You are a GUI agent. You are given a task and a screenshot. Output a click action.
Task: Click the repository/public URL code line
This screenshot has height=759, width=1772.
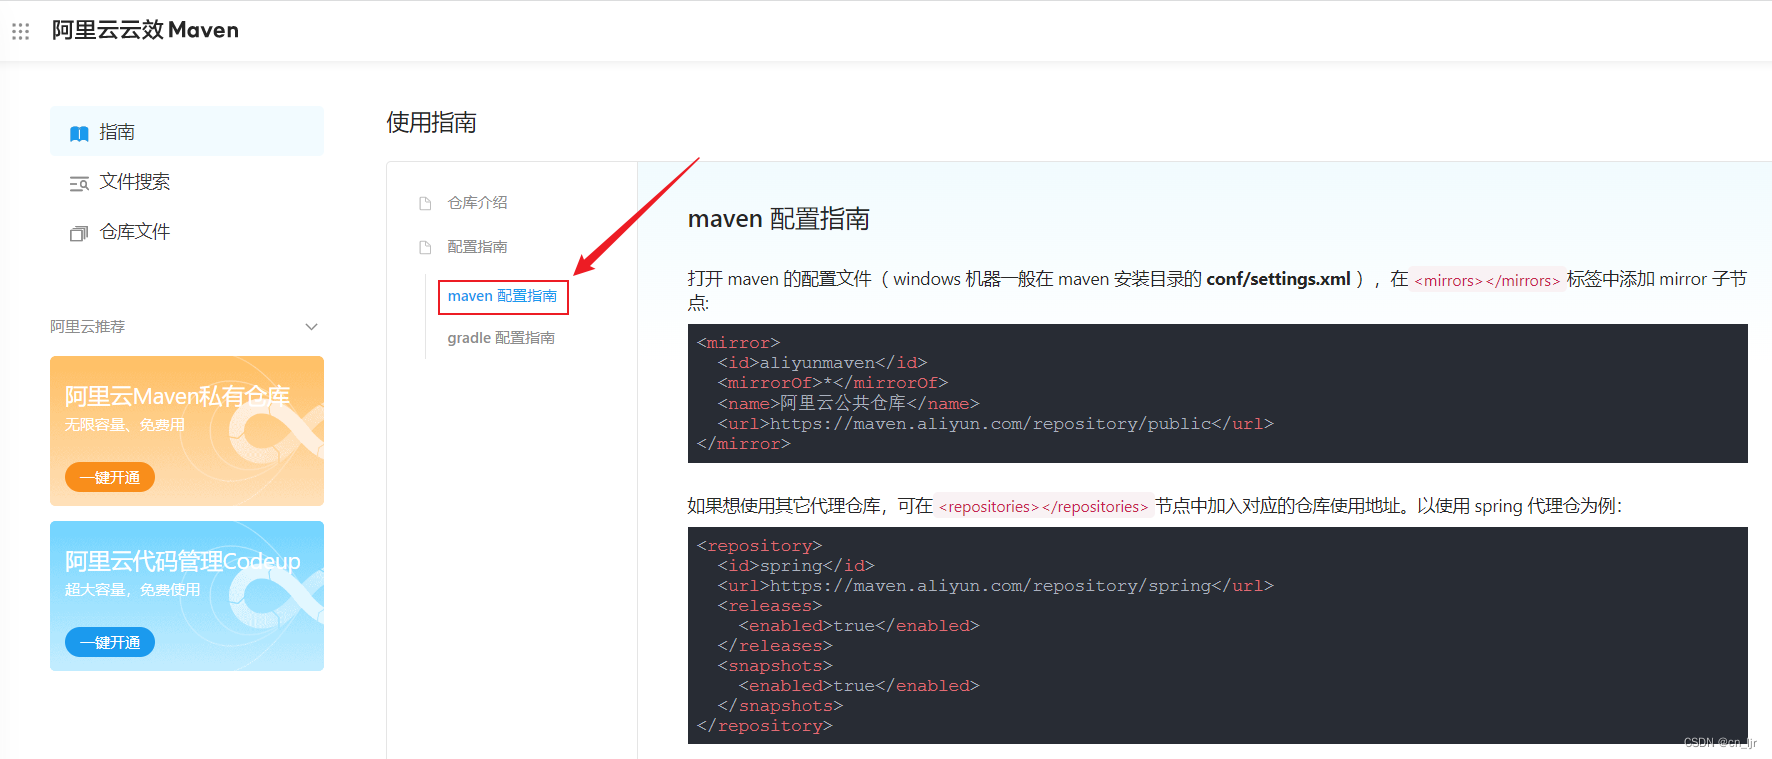point(996,424)
